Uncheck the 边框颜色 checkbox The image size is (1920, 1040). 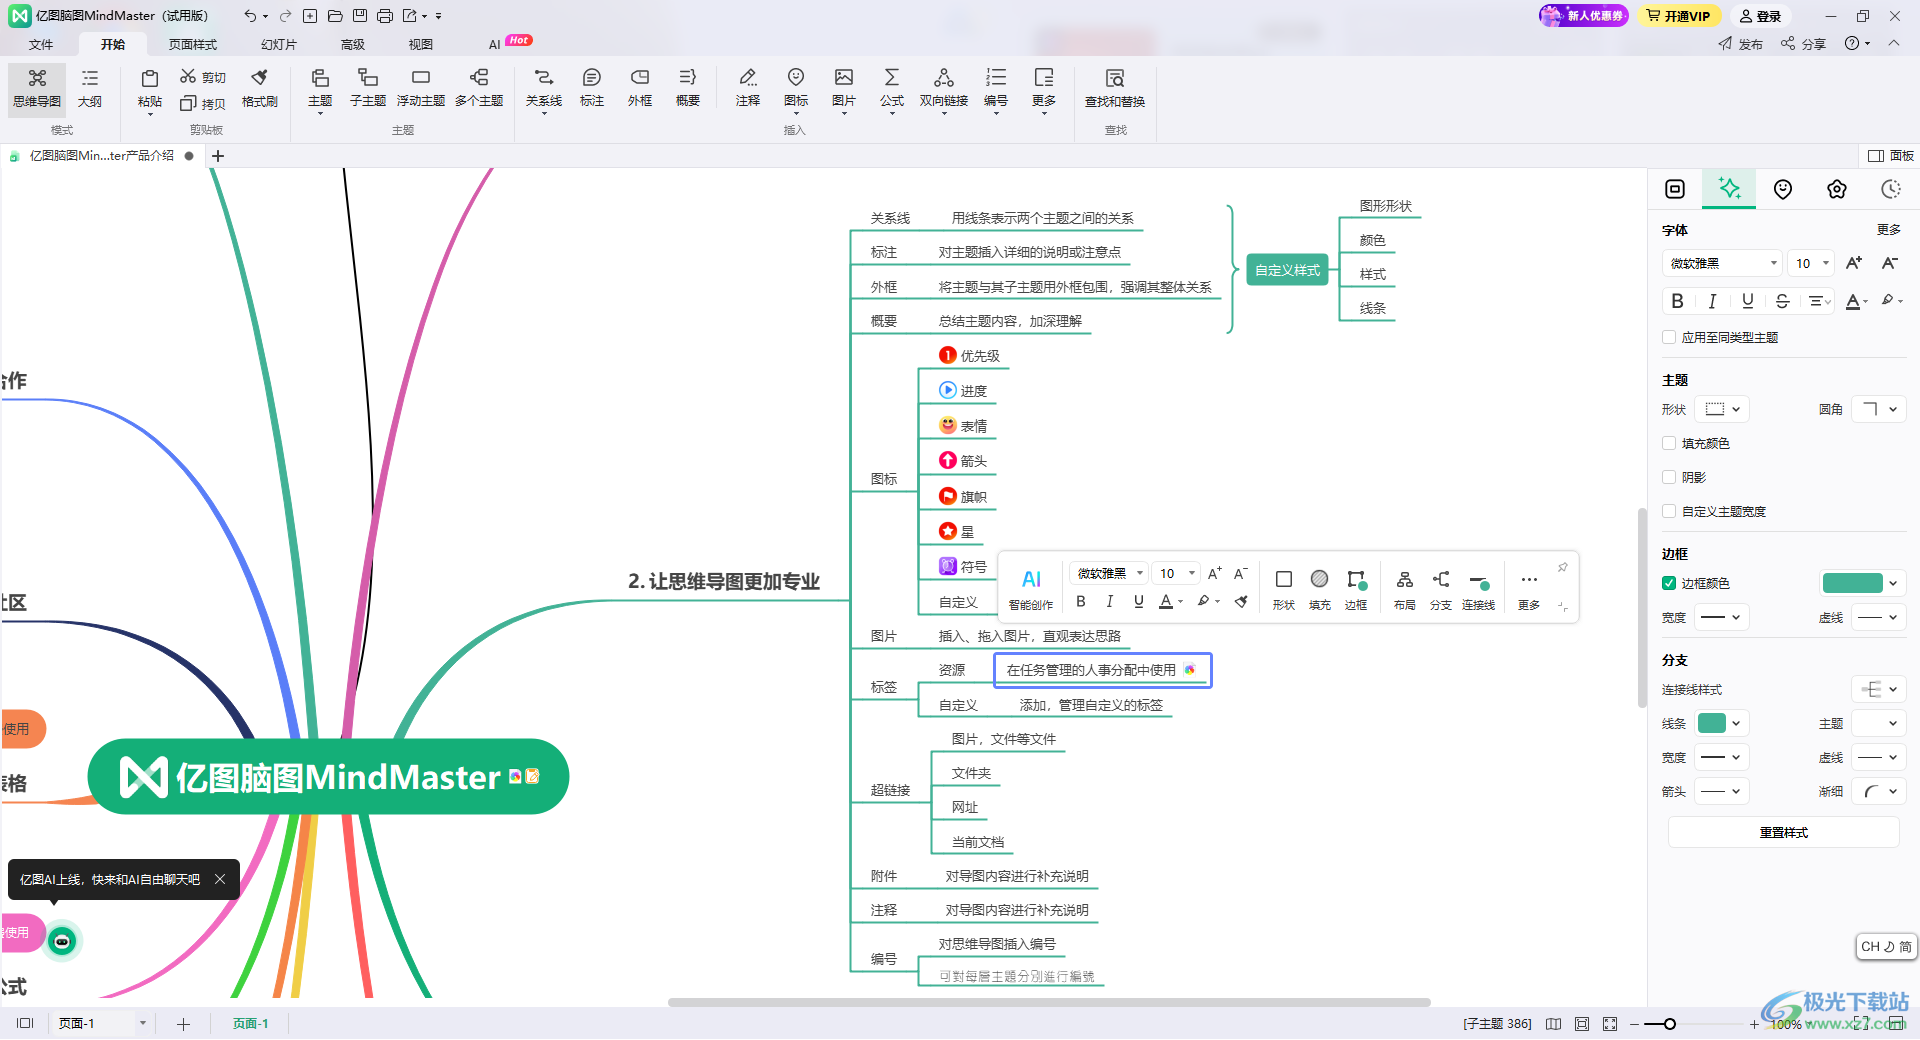click(x=1669, y=584)
